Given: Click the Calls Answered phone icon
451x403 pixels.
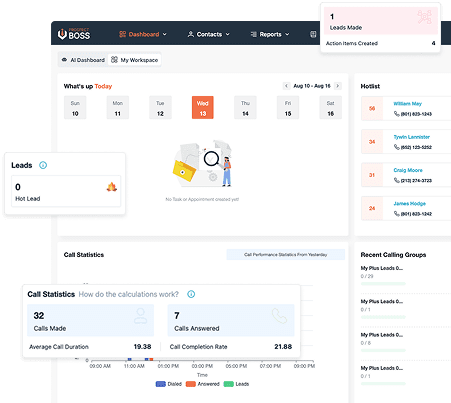Looking at the screenshot, I should pyautogui.click(x=279, y=316).
